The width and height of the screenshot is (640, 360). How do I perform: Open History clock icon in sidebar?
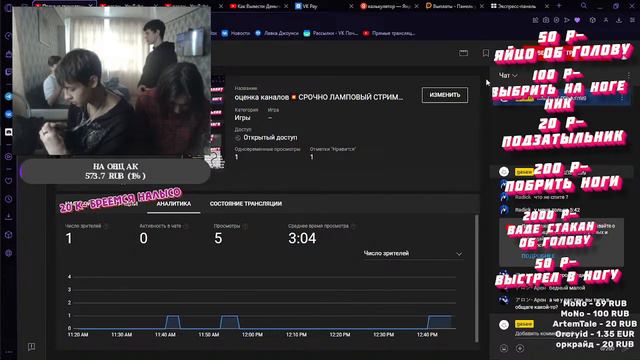coord(9,199)
